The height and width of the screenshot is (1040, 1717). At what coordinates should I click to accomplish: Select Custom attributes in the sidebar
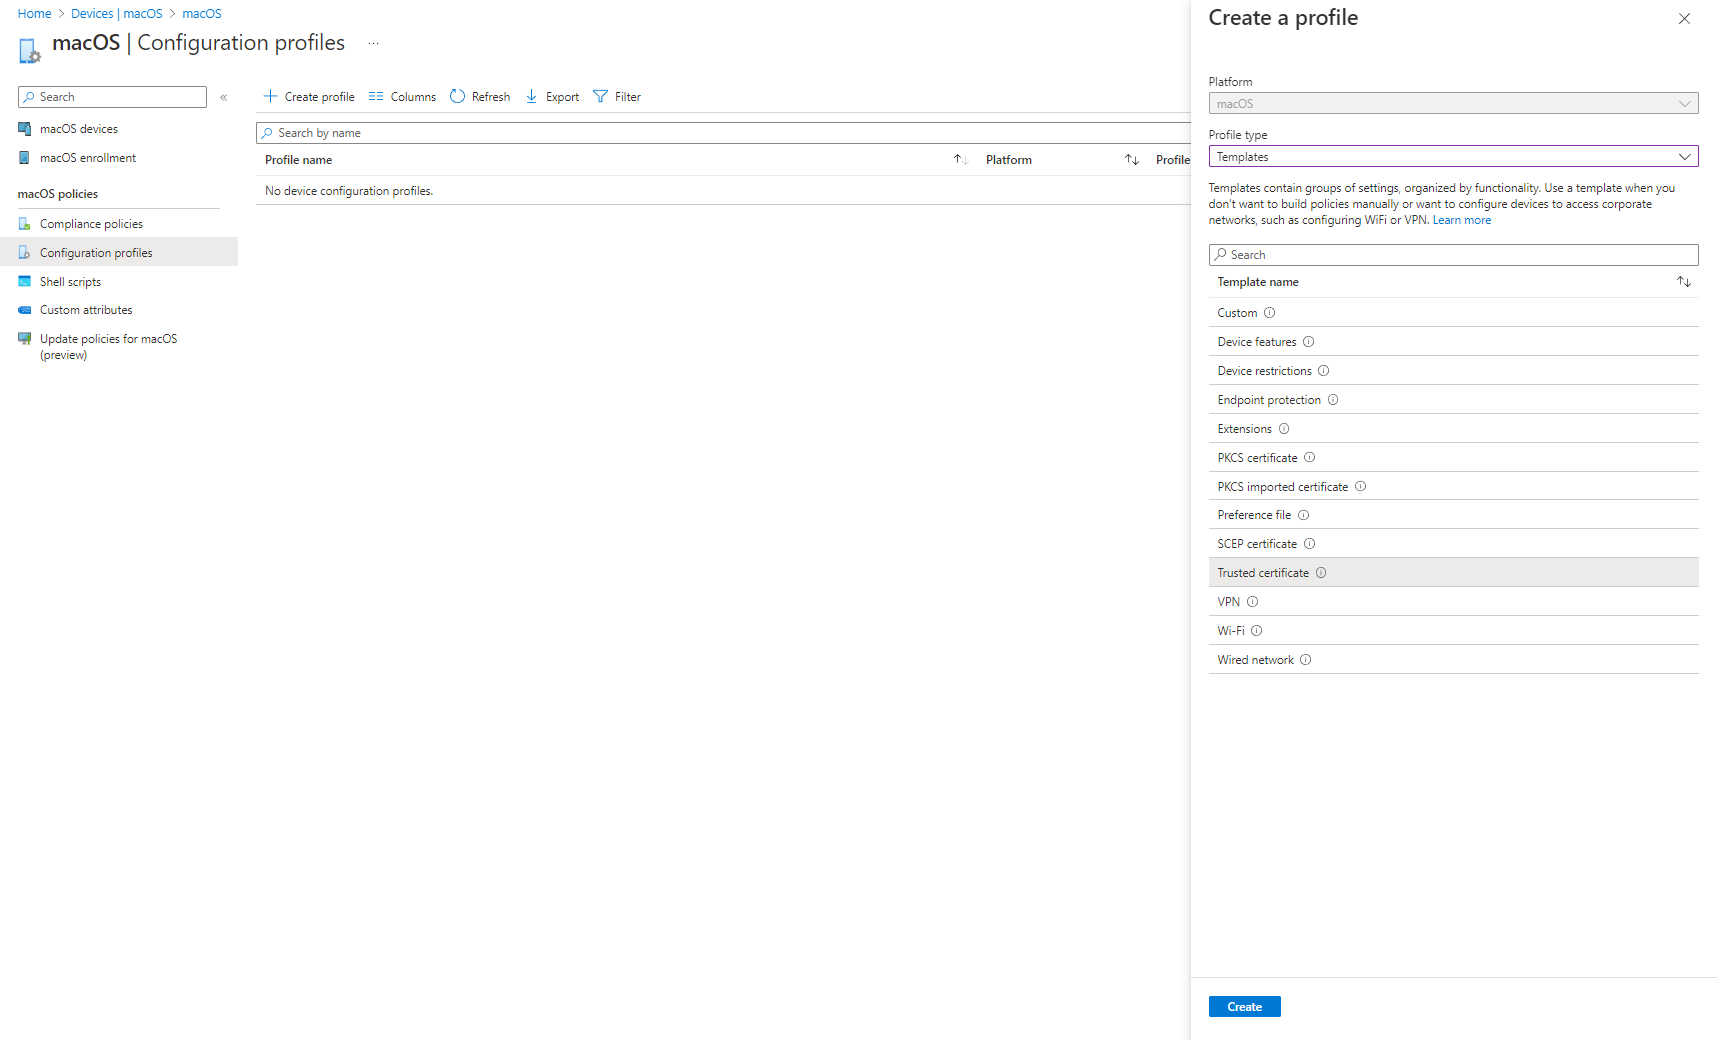85,309
